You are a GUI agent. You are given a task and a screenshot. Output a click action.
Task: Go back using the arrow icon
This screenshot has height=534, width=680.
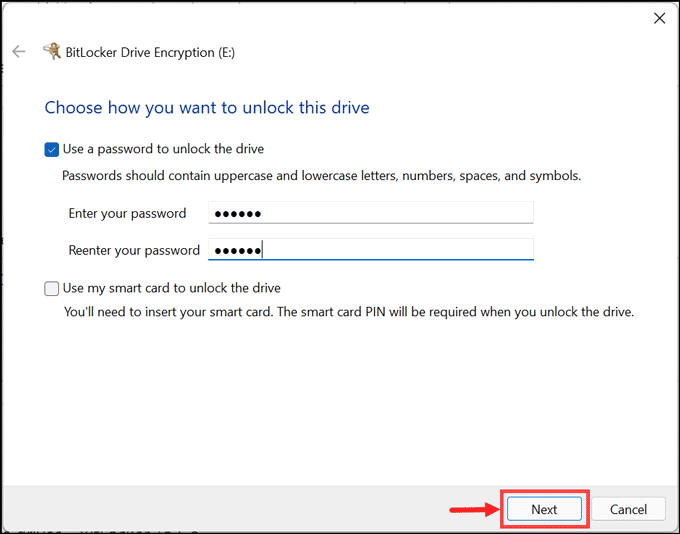19,52
